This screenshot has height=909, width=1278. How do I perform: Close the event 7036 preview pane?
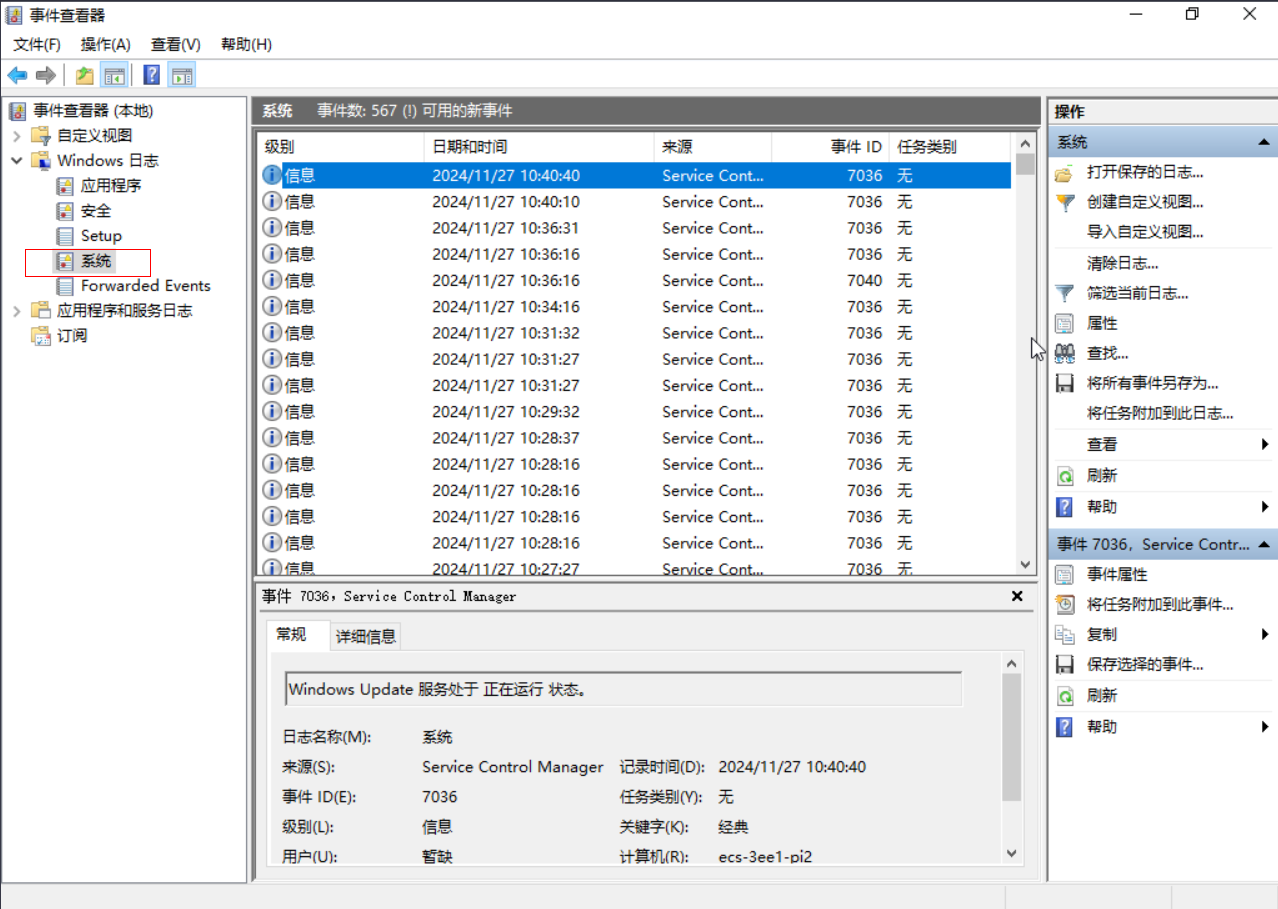tap(1017, 596)
